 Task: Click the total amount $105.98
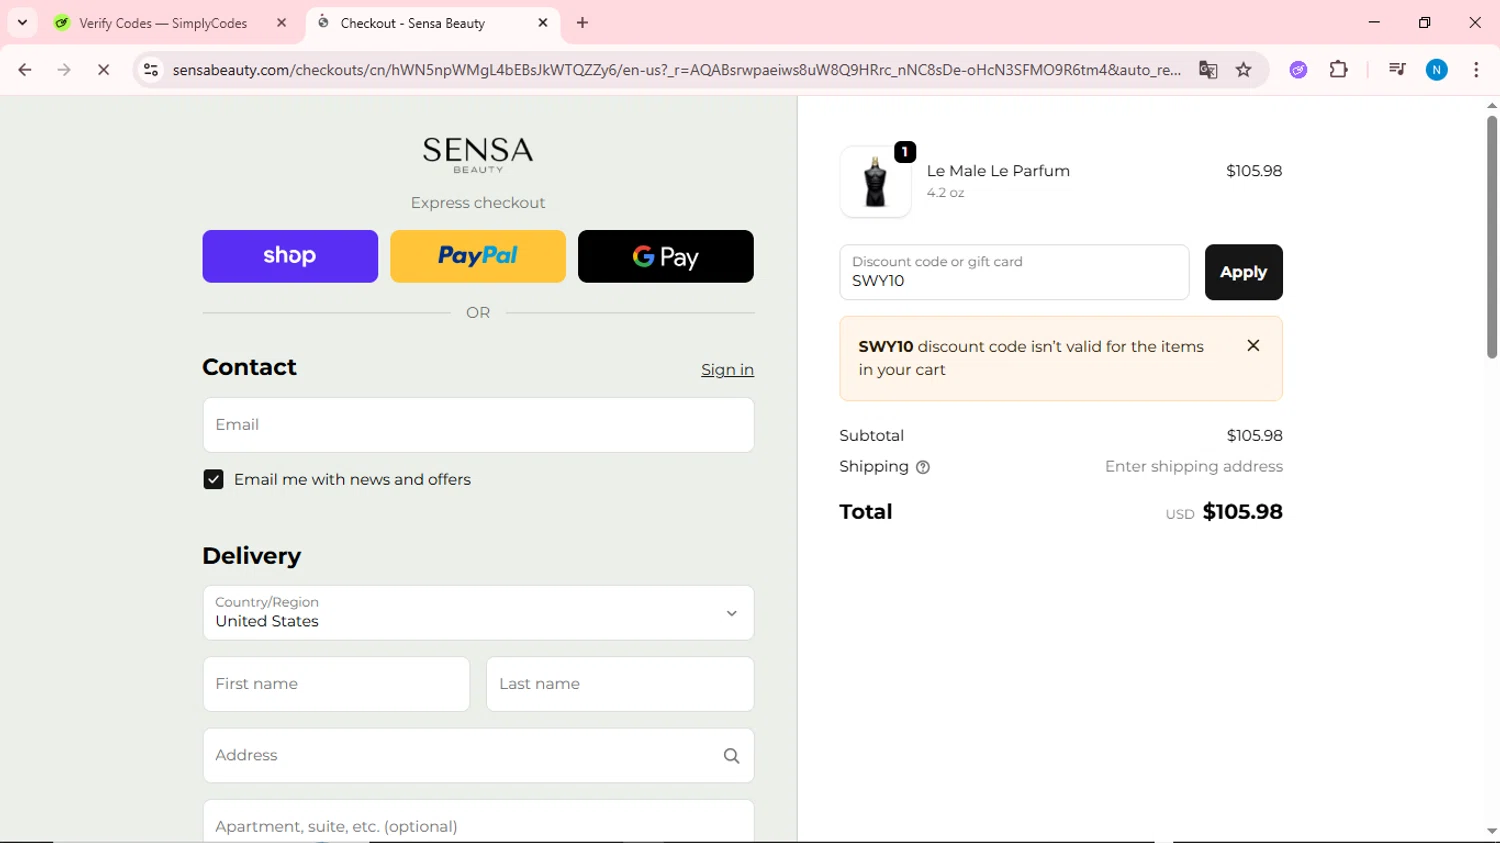coord(1242,512)
